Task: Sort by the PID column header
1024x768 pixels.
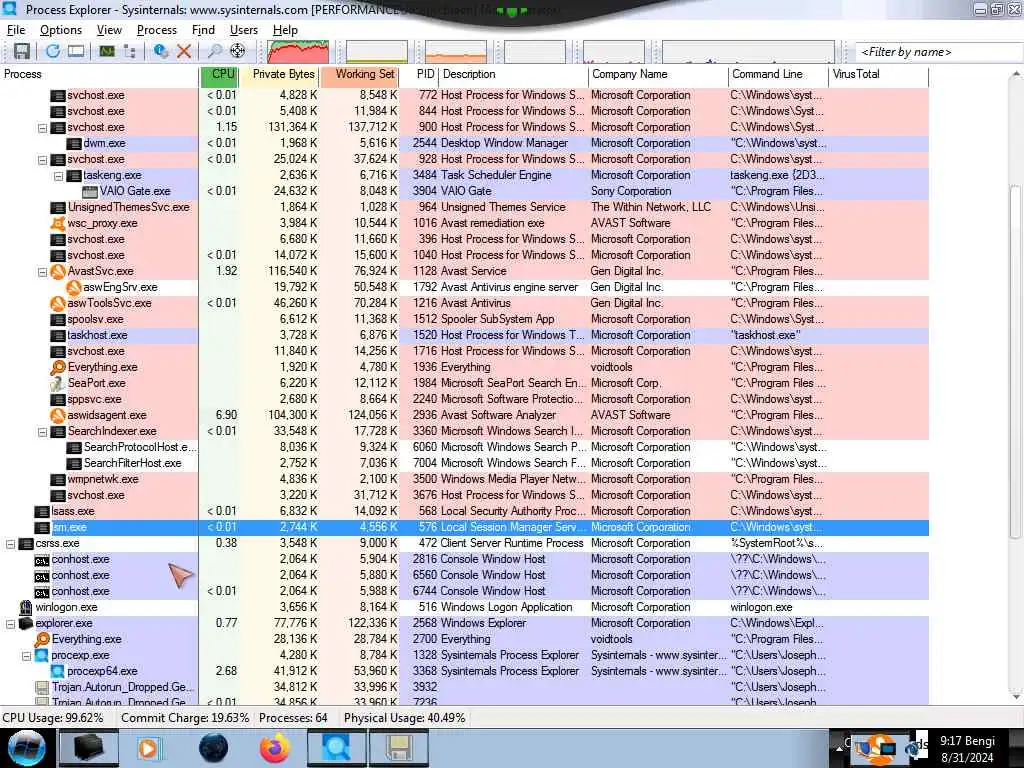Action: pyautogui.click(x=419, y=74)
